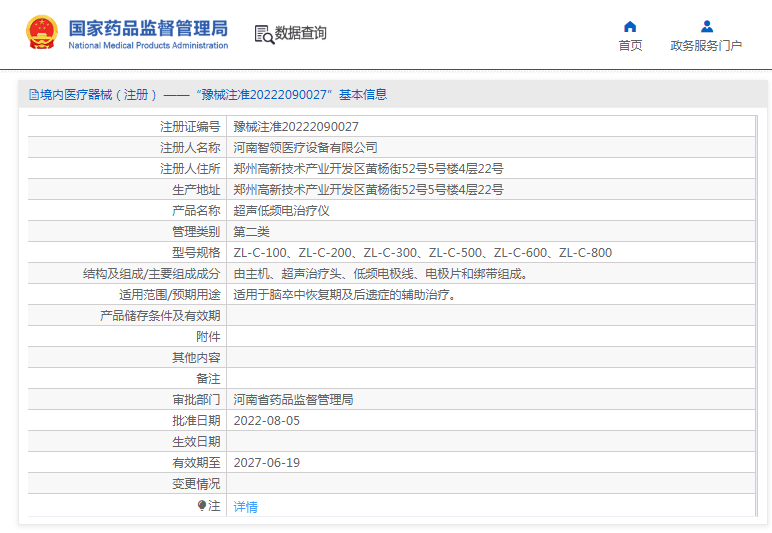Click 适用于脑卒中恢复期 intended use text
The height and width of the screenshot is (533, 772).
(345, 295)
